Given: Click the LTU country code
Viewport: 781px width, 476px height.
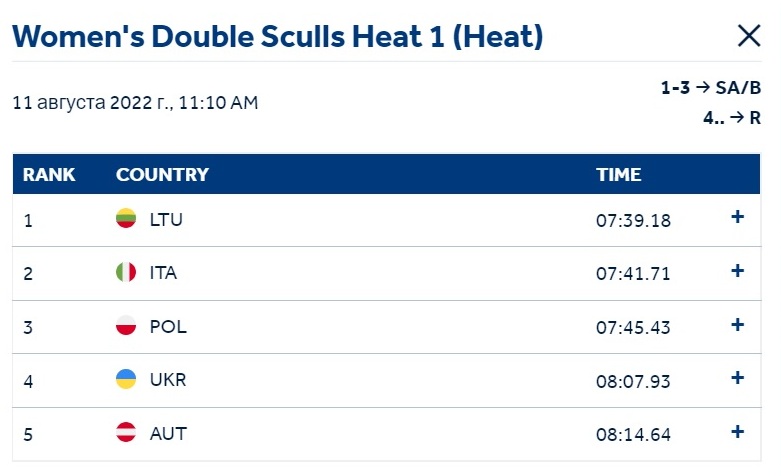Looking at the screenshot, I should [x=166, y=220].
